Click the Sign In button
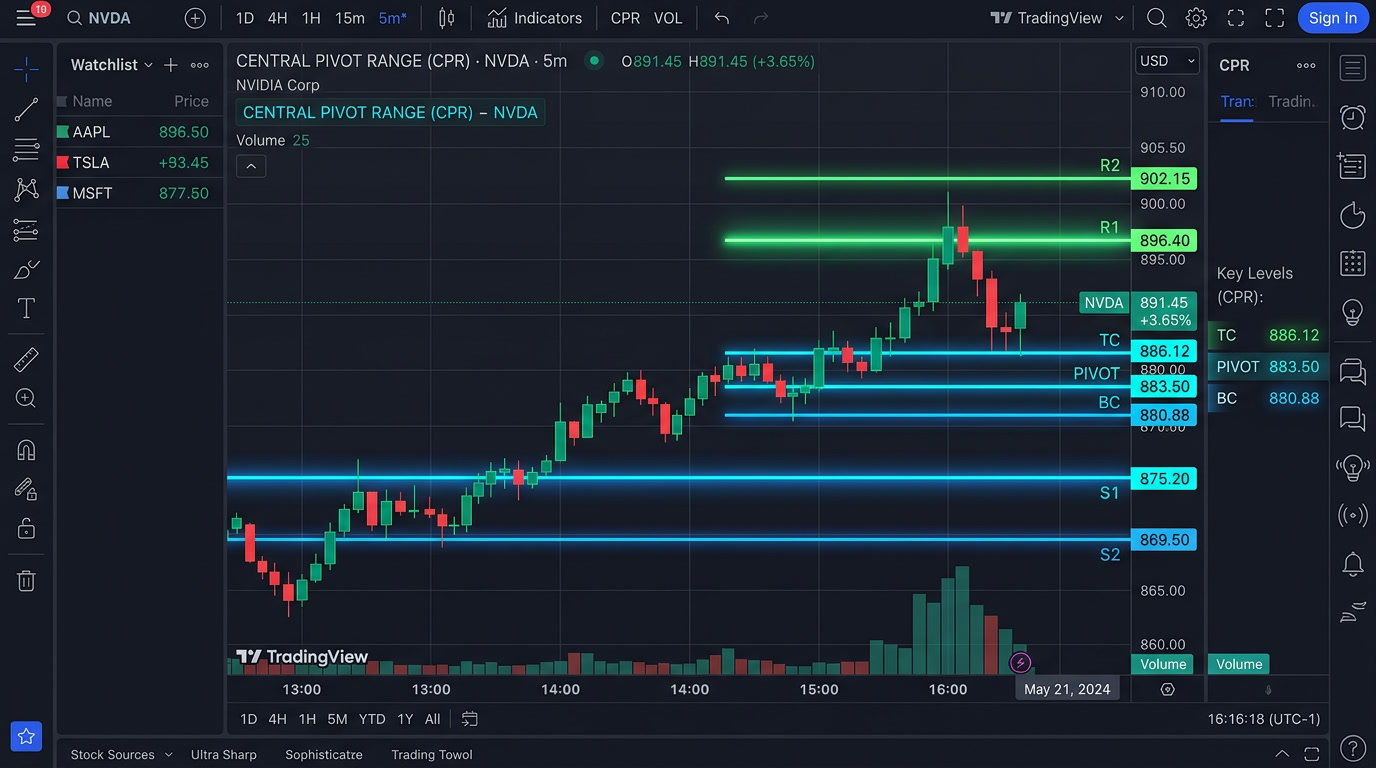The width and height of the screenshot is (1376, 768). [1333, 18]
